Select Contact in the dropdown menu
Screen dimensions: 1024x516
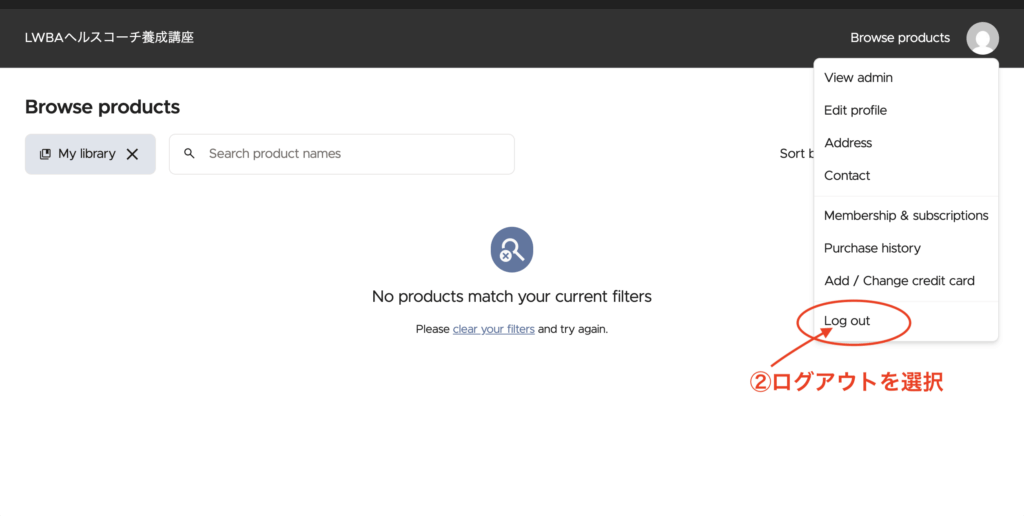(x=847, y=176)
